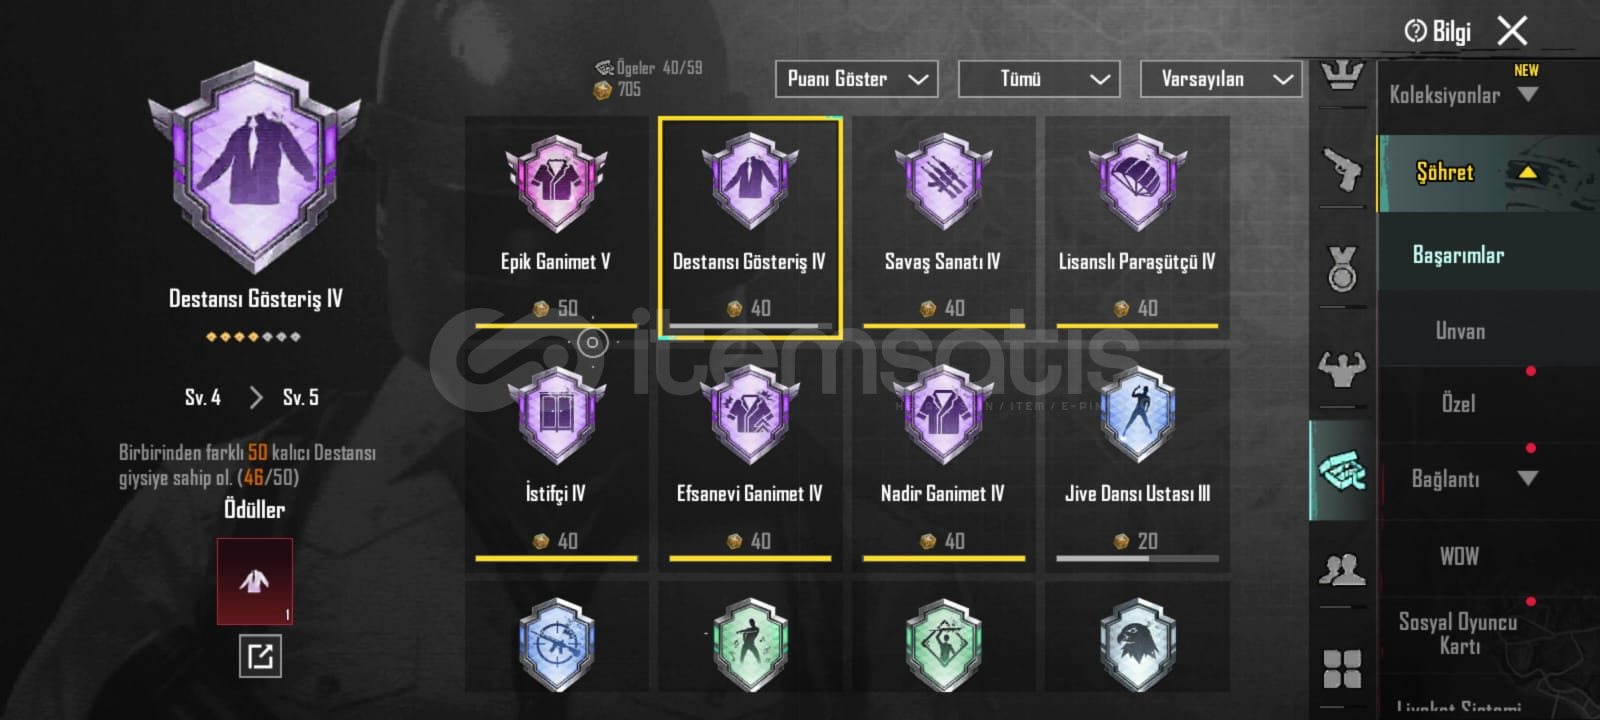Open the medal achievements sidebar icon
The height and width of the screenshot is (720, 1600).
1342,268
